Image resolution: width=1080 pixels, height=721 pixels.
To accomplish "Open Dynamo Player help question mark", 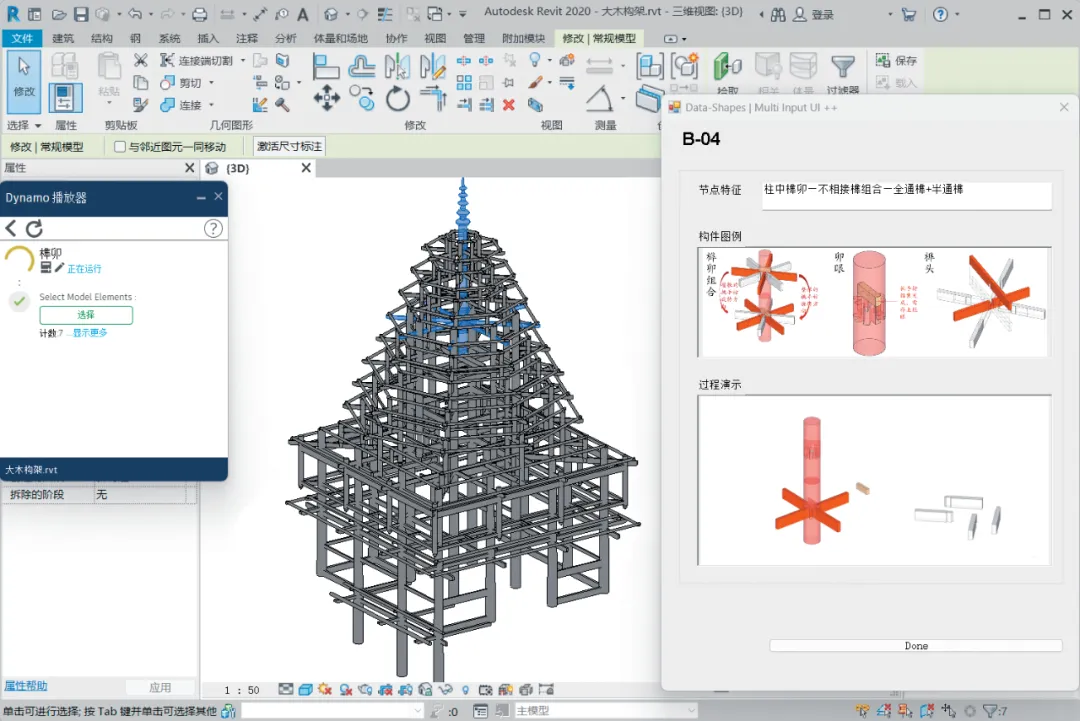I will click(214, 229).
